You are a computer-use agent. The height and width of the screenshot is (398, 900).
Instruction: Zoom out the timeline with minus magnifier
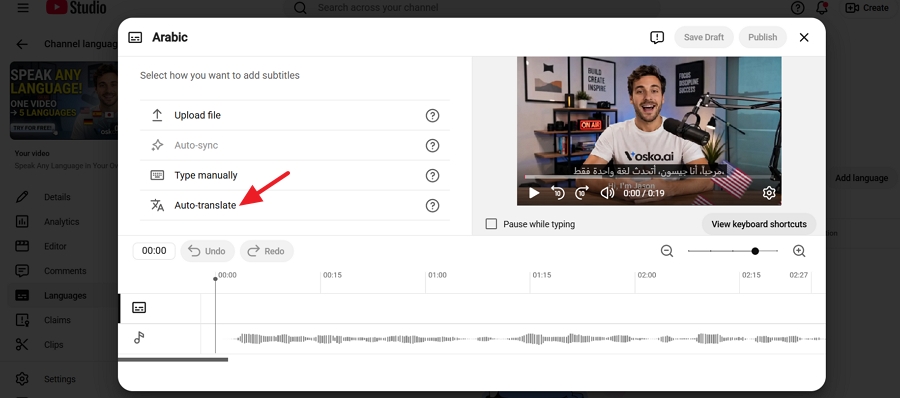click(x=666, y=251)
